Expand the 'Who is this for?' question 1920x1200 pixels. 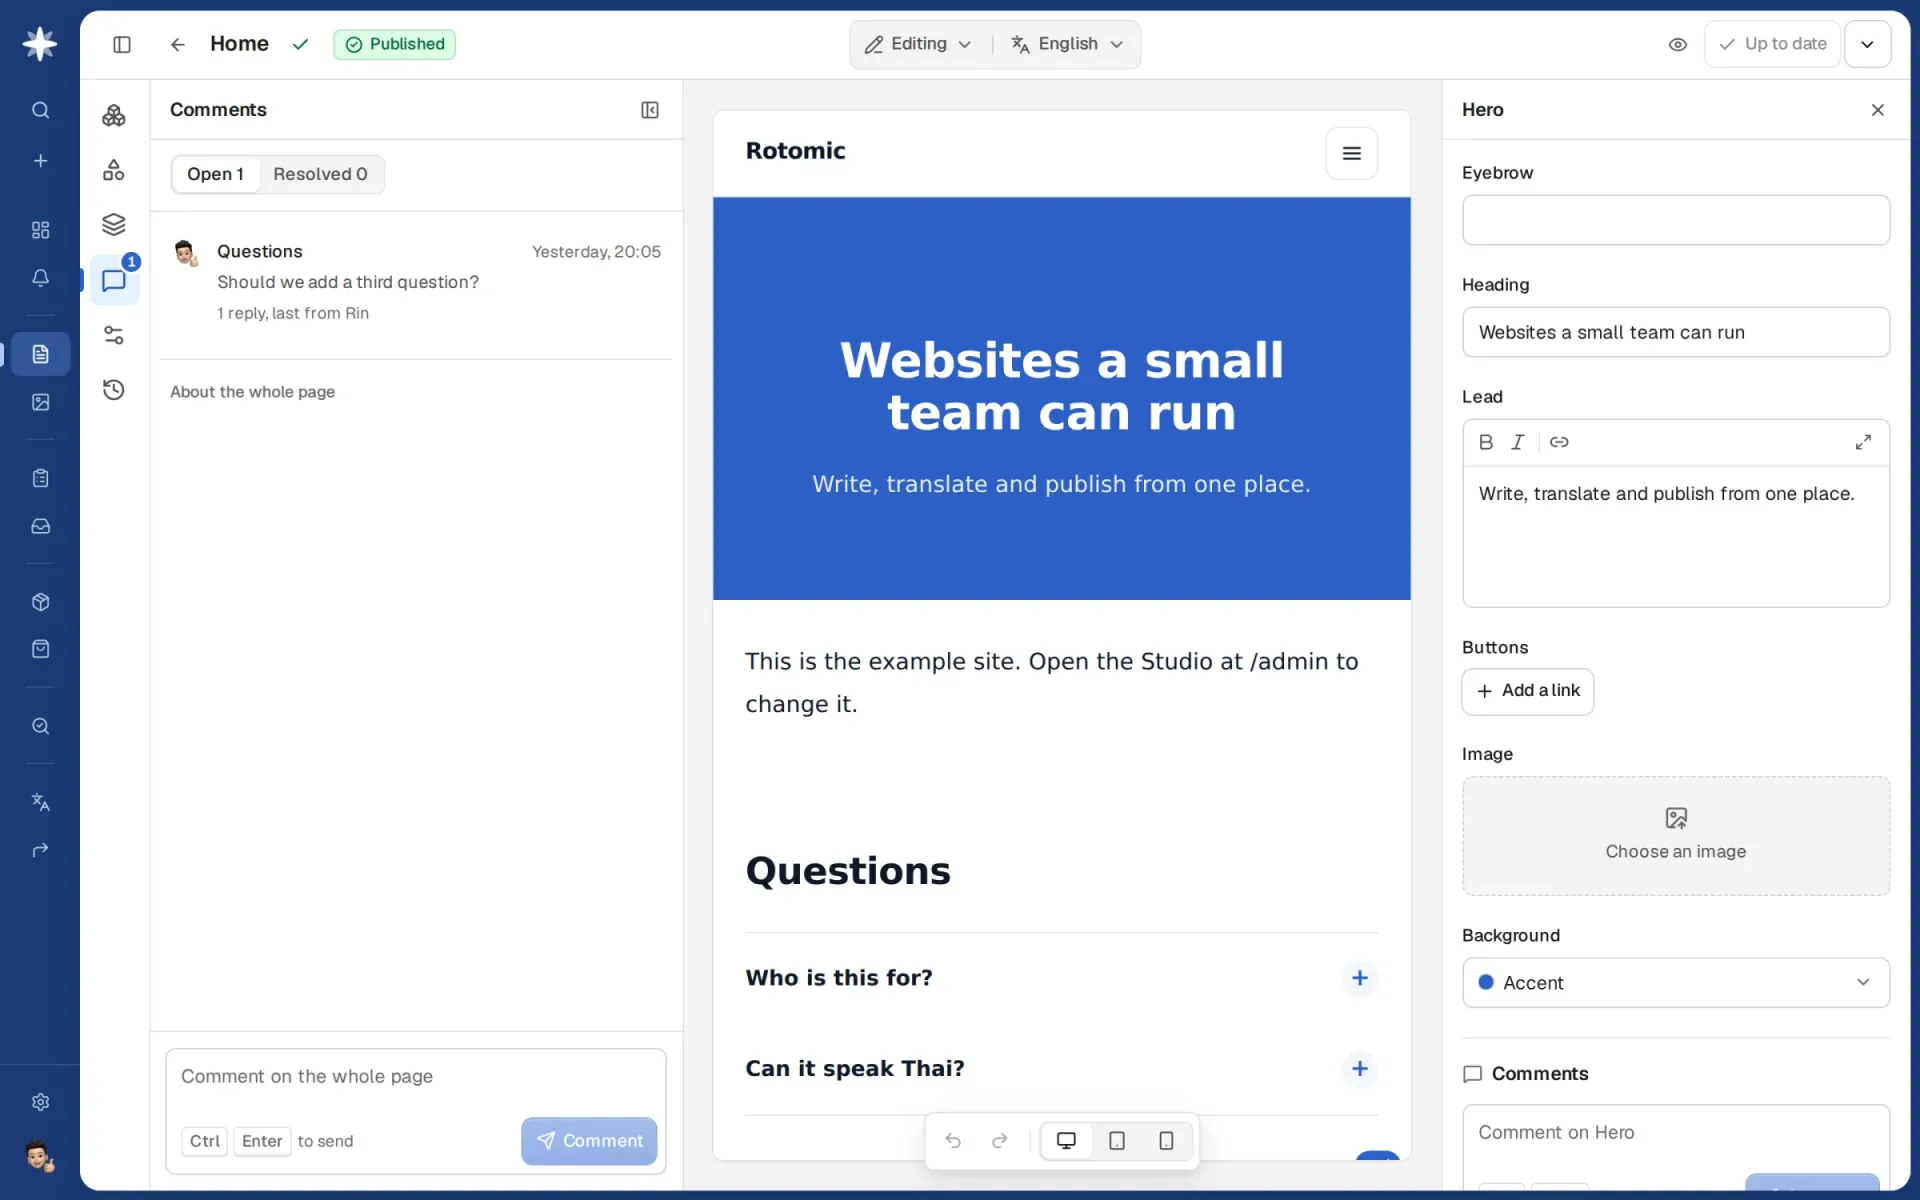1360,978
